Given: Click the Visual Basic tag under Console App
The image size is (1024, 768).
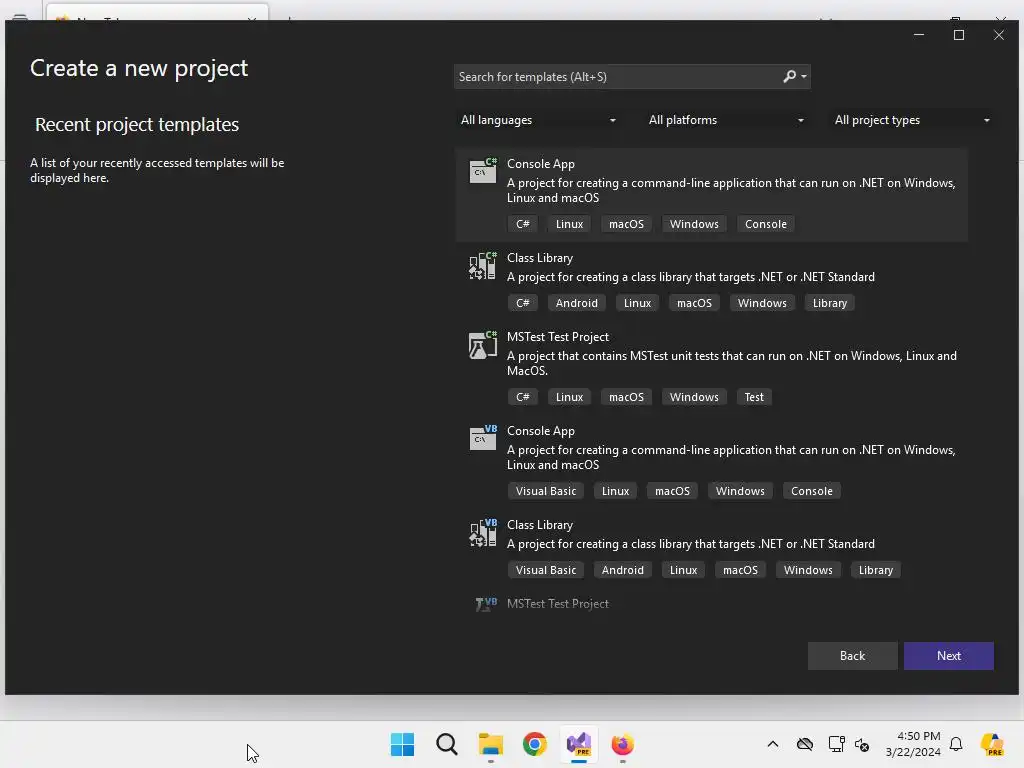Looking at the screenshot, I should (x=545, y=491).
